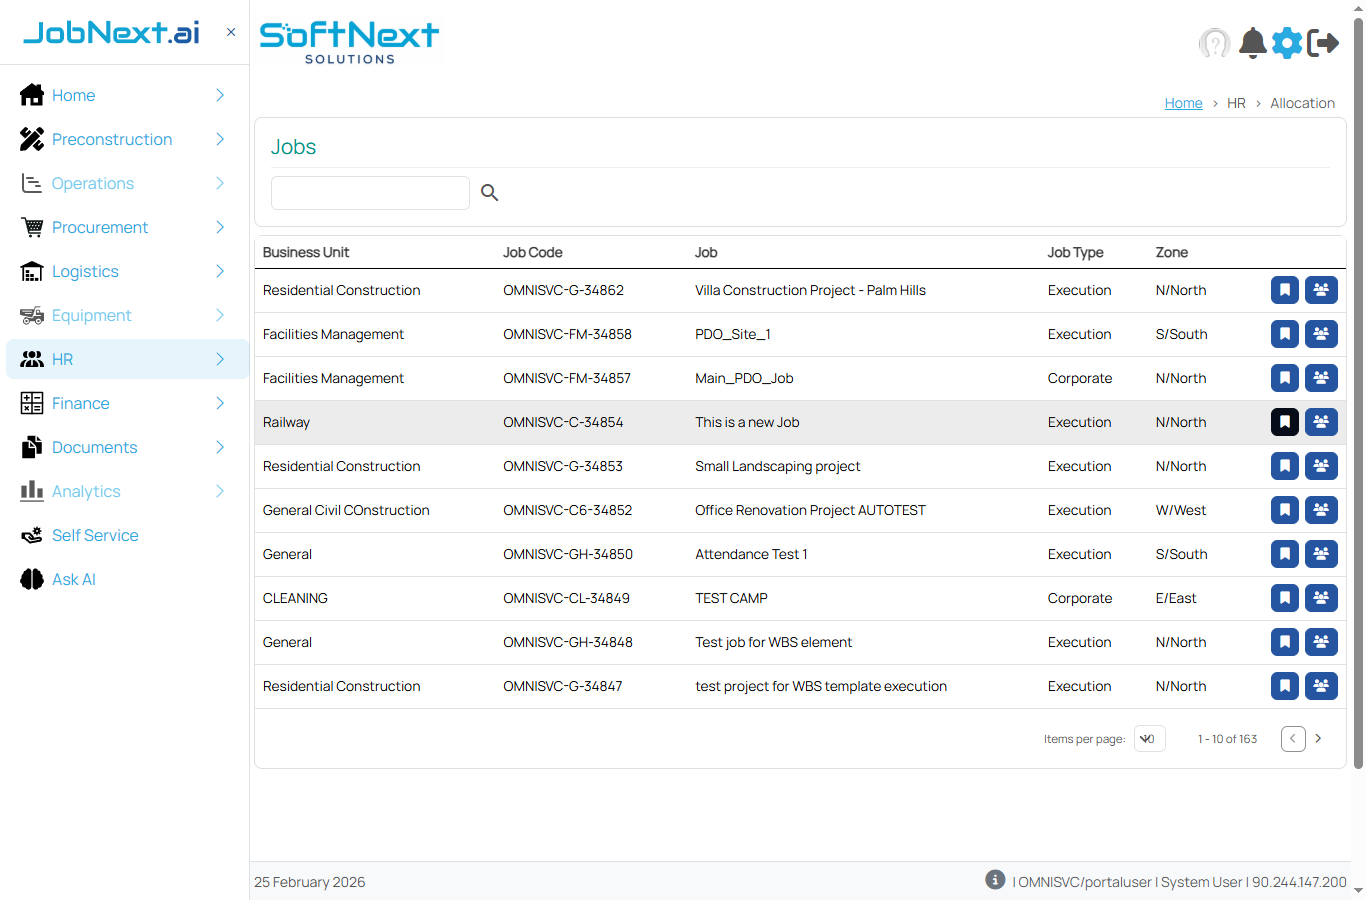Click allocation icon for 'Test job for WBS element'
The image size is (1366, 900).
point(1321,642)
